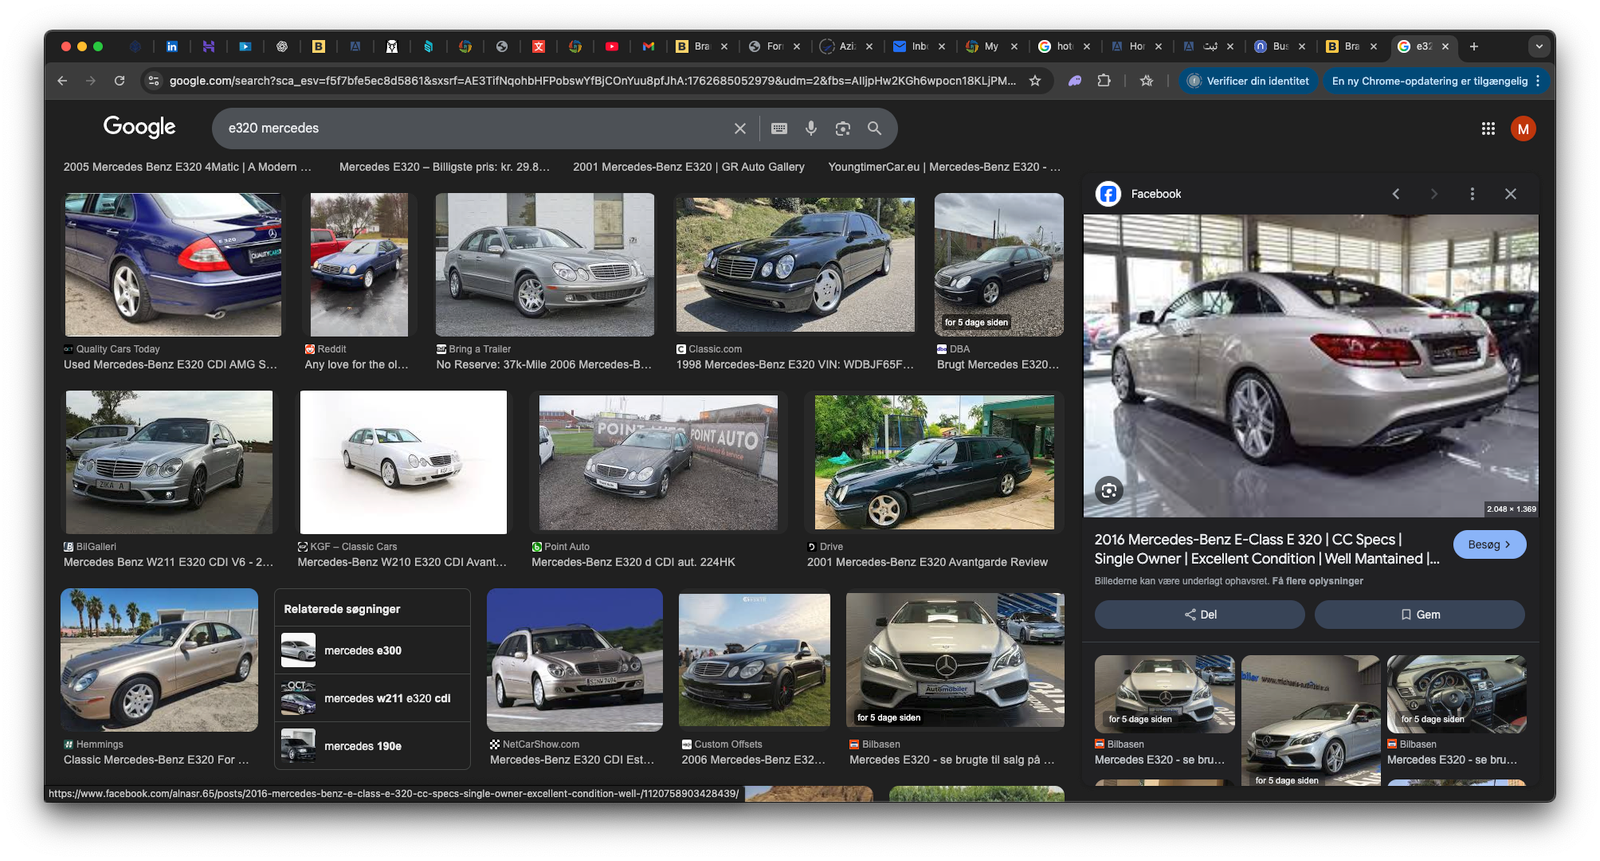Go back to the previous page

[x=62, y=81]
